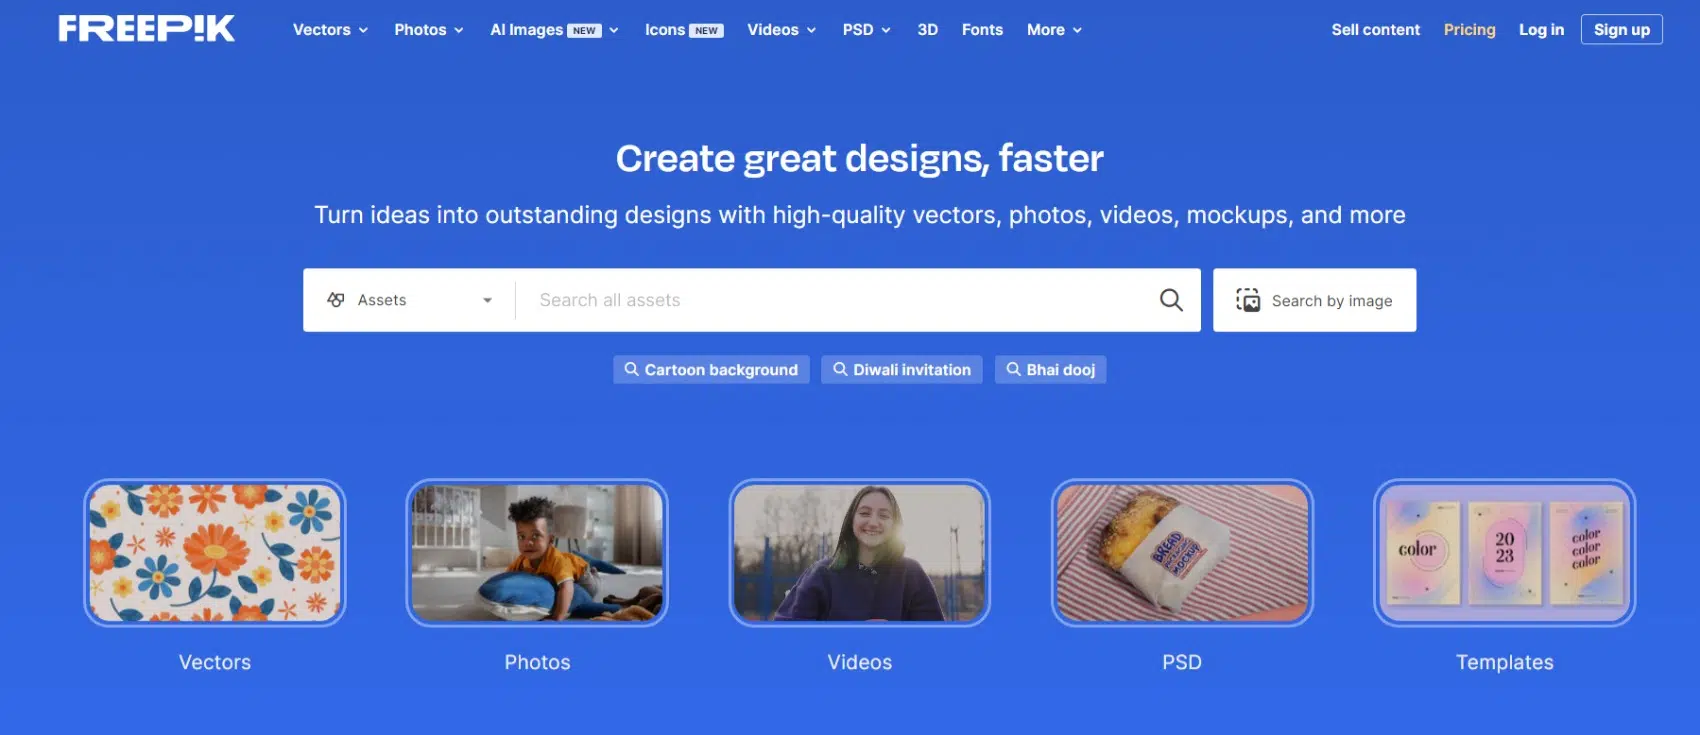
Task: Click the Diwali invitation search icon
Action: [x=840, y=369]
